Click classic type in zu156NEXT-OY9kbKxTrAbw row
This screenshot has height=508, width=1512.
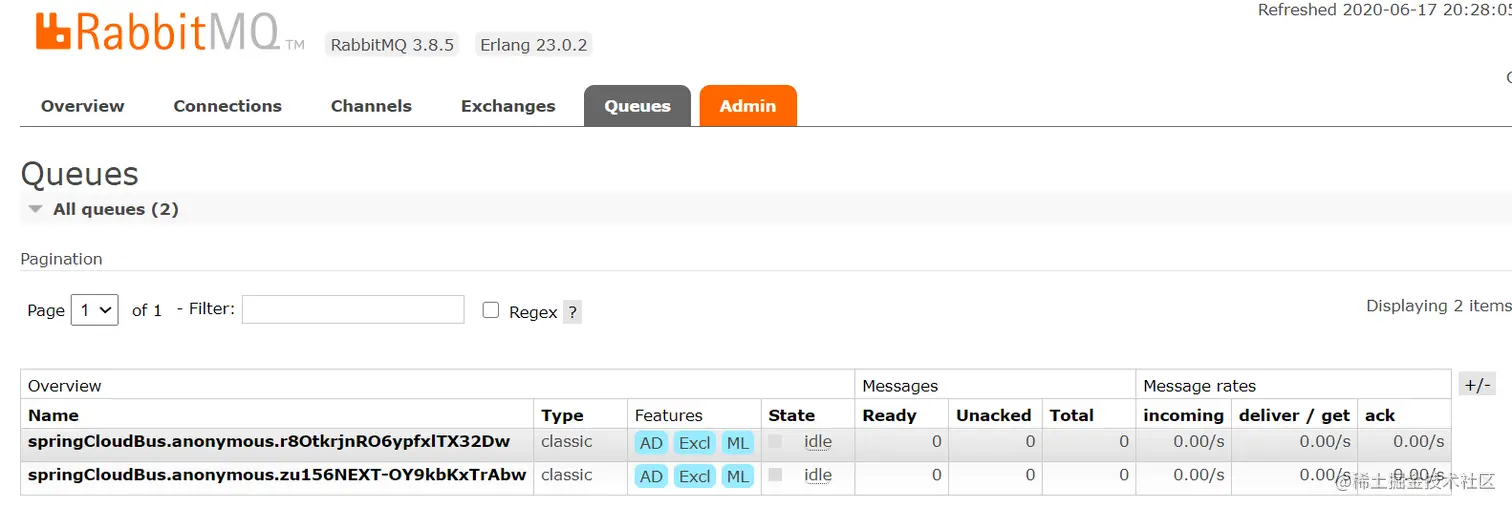(567, 476)
